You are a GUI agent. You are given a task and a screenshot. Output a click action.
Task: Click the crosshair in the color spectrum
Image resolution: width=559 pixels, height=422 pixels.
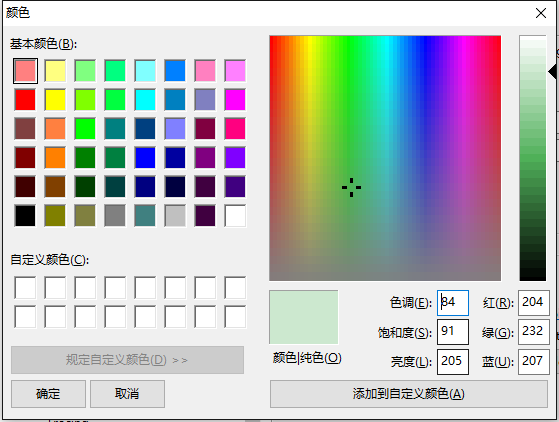352,187
